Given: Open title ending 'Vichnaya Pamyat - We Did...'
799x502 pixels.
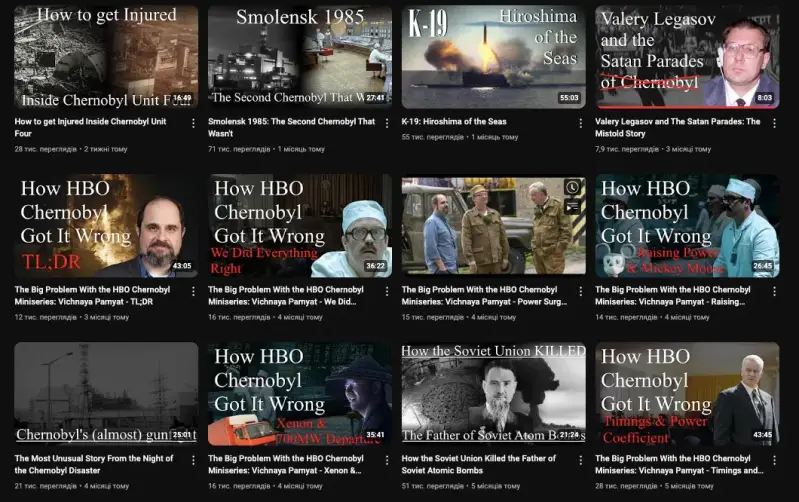Looking at the screenshot, I should tap(286, 296).
